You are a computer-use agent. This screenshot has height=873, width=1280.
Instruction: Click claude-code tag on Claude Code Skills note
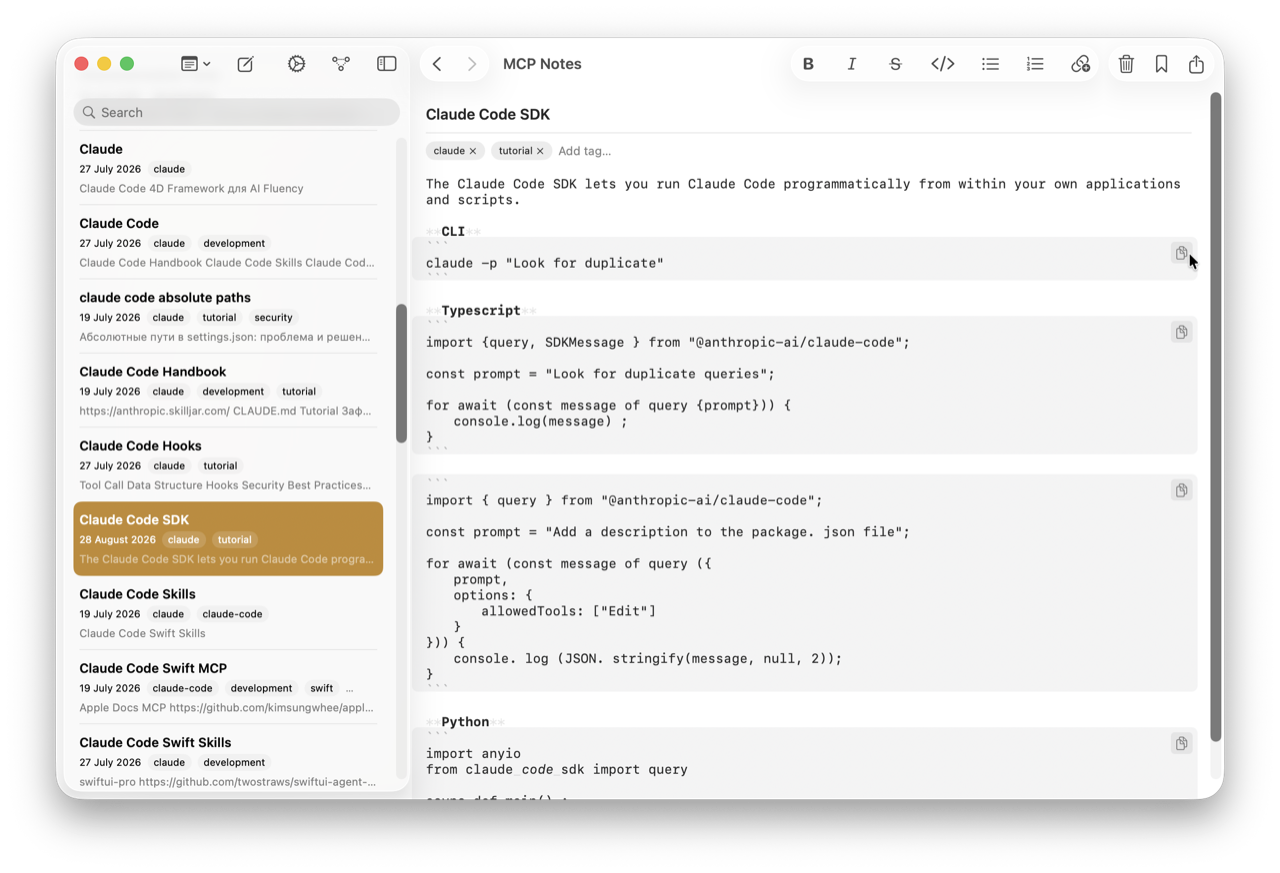232,614
